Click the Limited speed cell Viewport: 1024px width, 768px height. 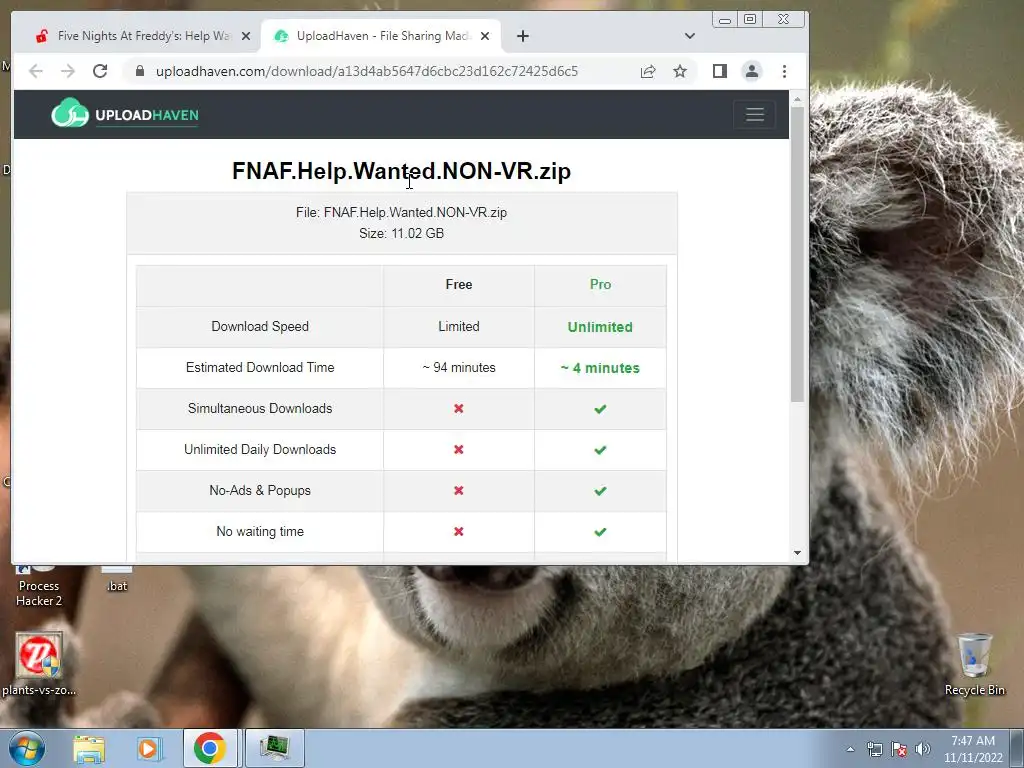458,327
